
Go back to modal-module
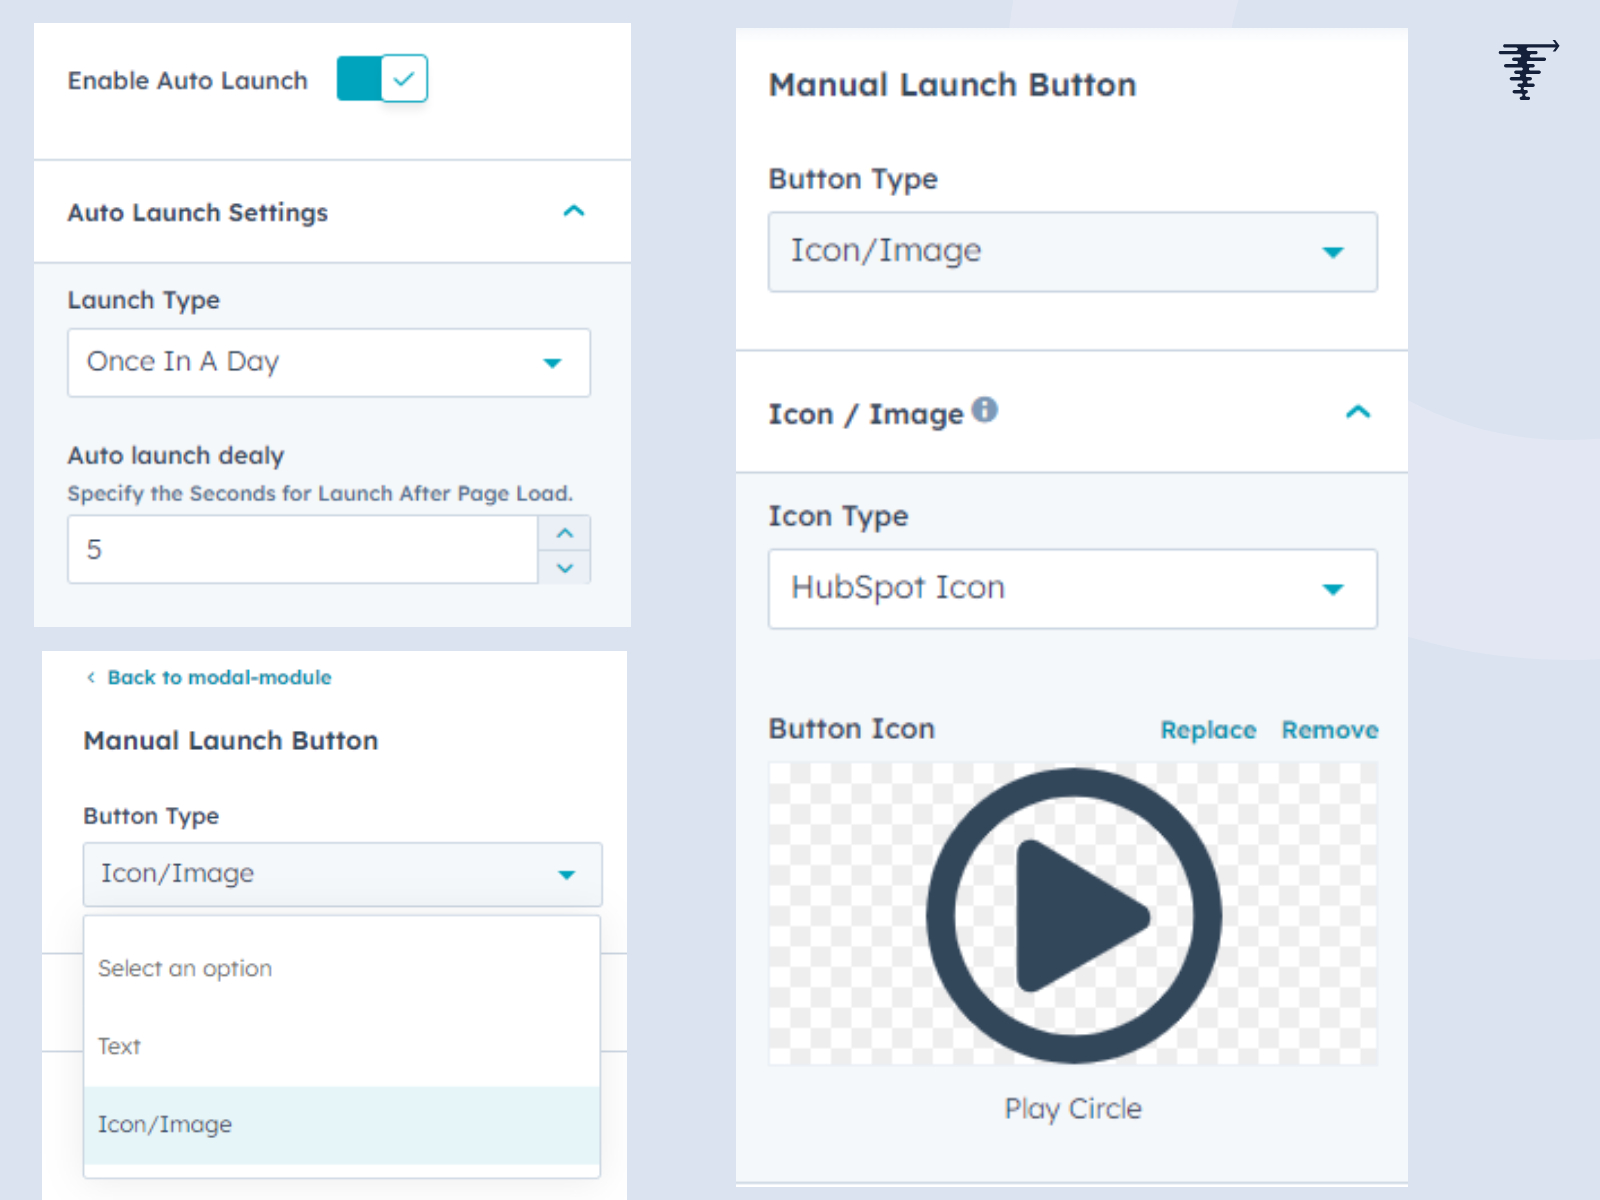219,677
